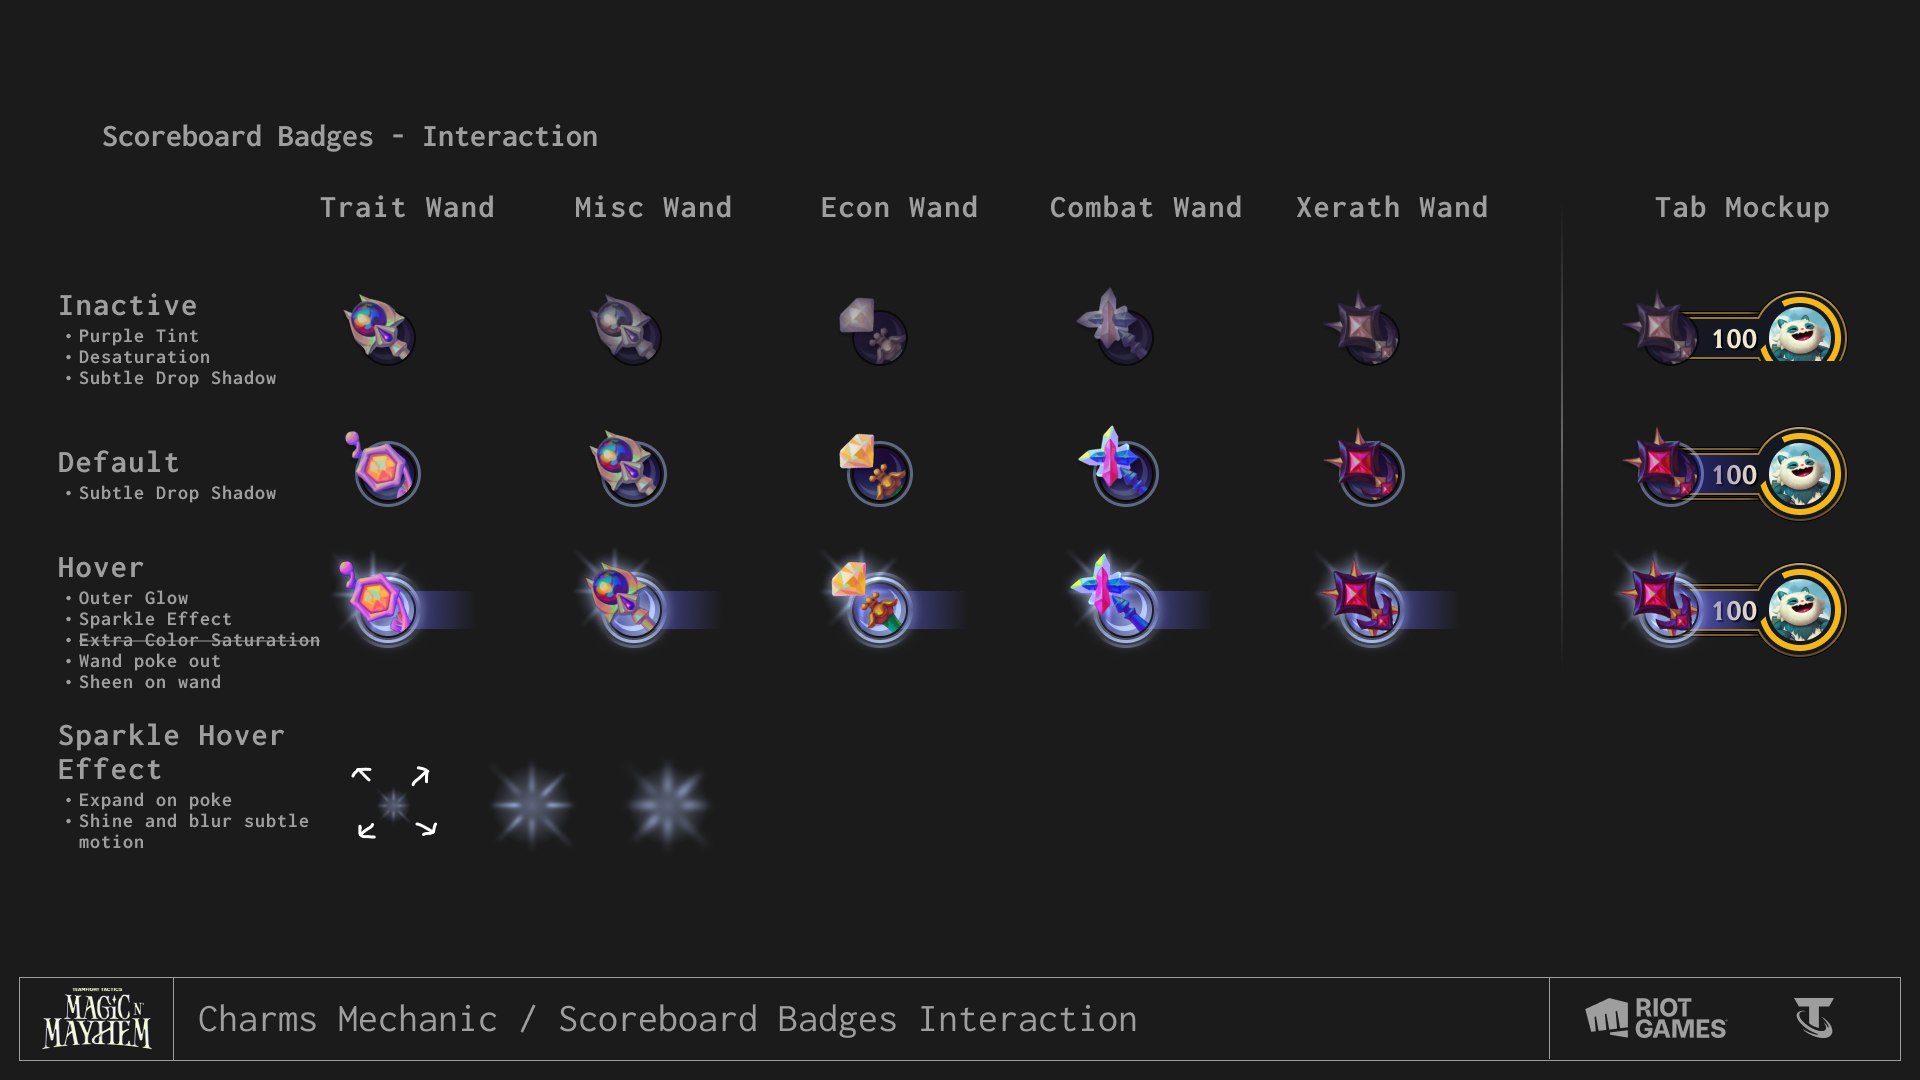Click the inactive Econ Wand badge

click(873, 331)
